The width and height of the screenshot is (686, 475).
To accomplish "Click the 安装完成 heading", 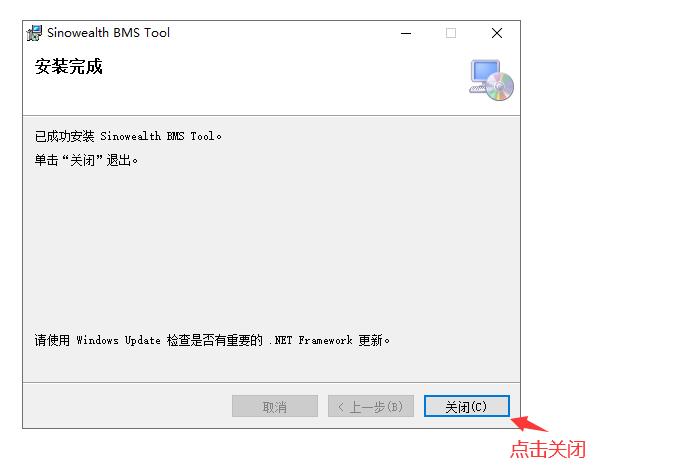I will (x=69, y=67).
